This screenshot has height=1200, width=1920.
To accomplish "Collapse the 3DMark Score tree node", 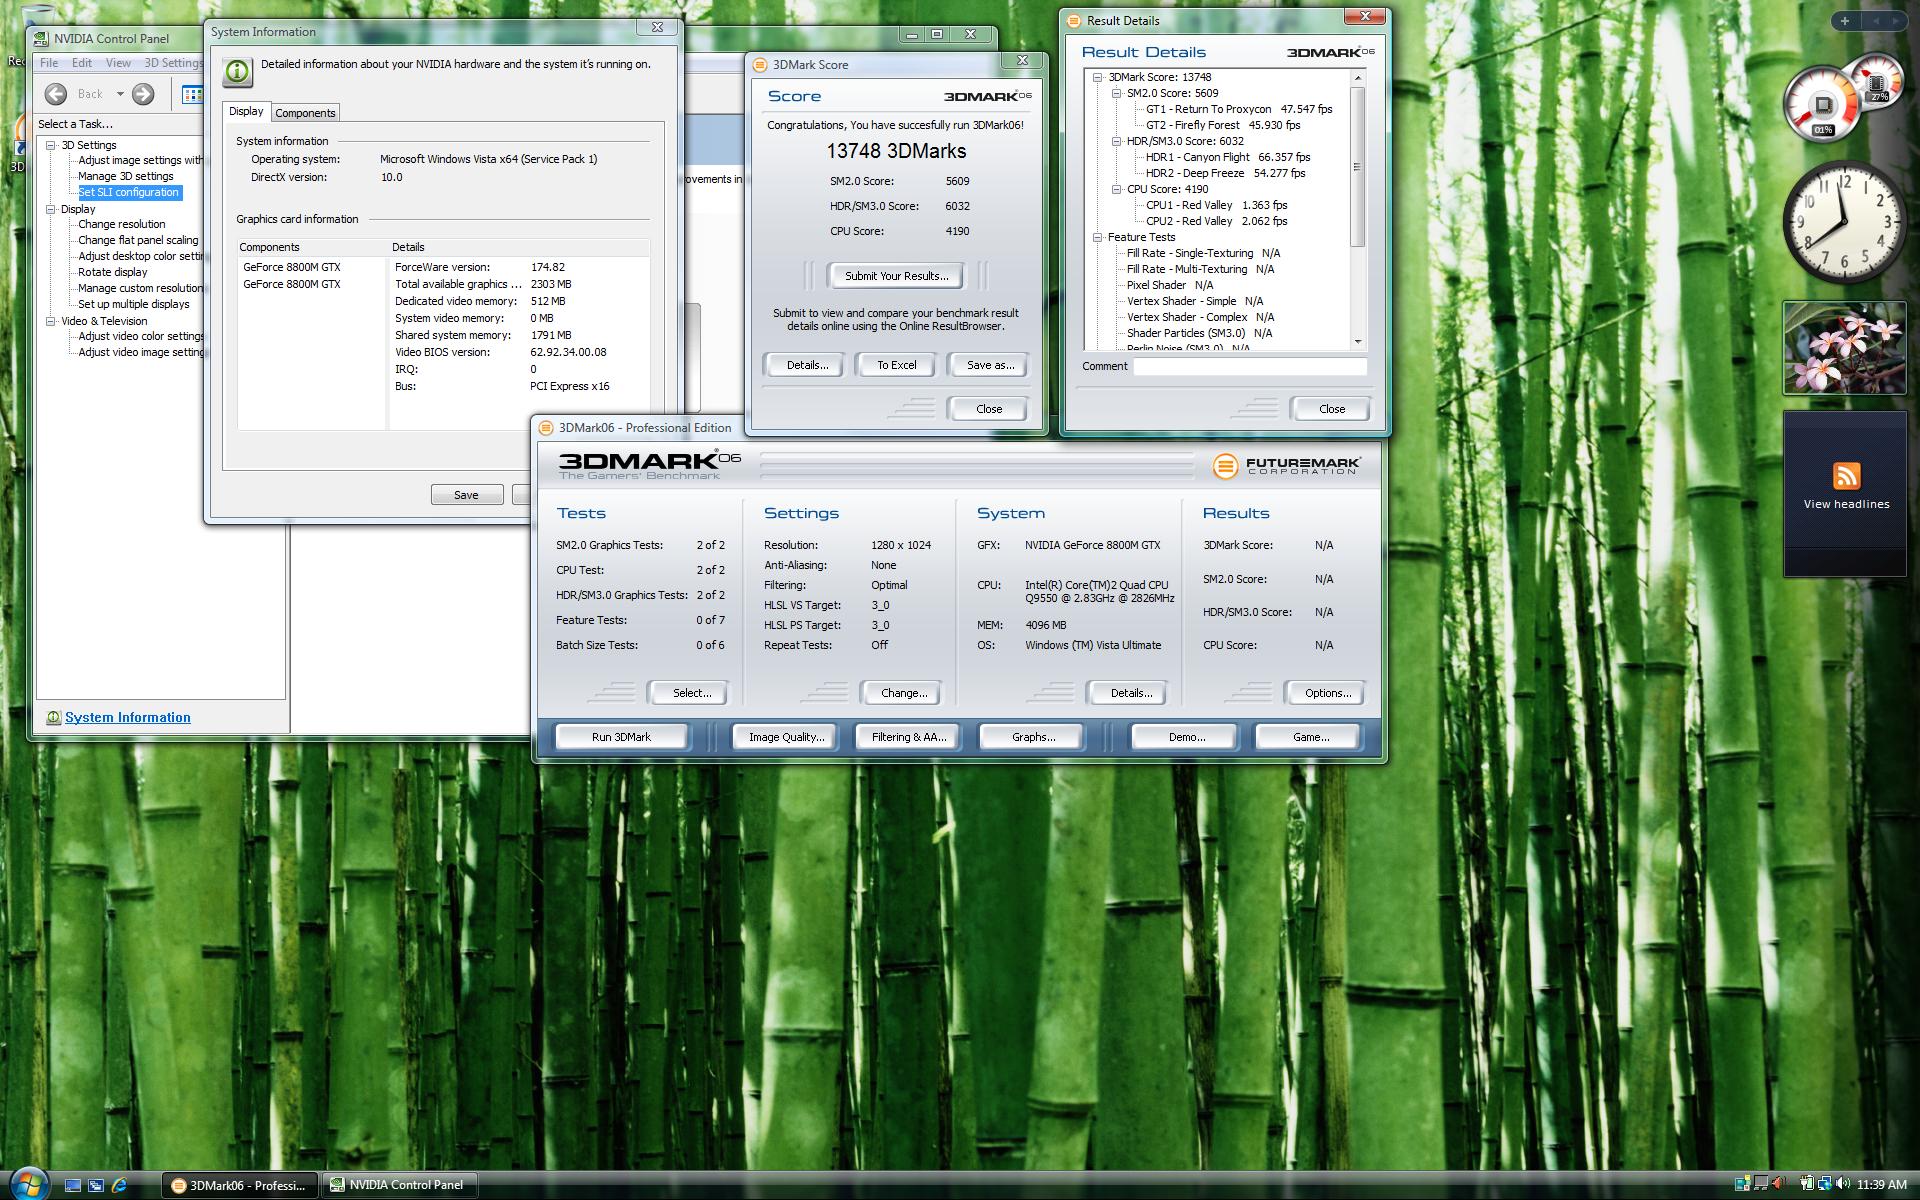I will [1098, 77].
